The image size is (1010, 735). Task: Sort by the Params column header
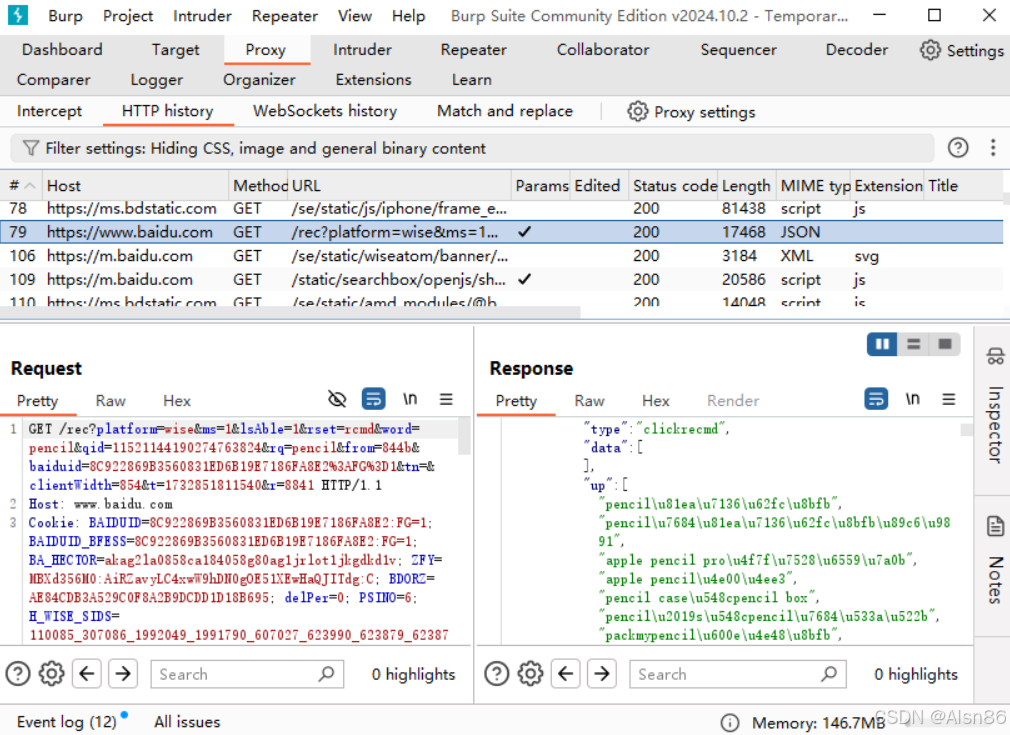[x=541, y=186]
